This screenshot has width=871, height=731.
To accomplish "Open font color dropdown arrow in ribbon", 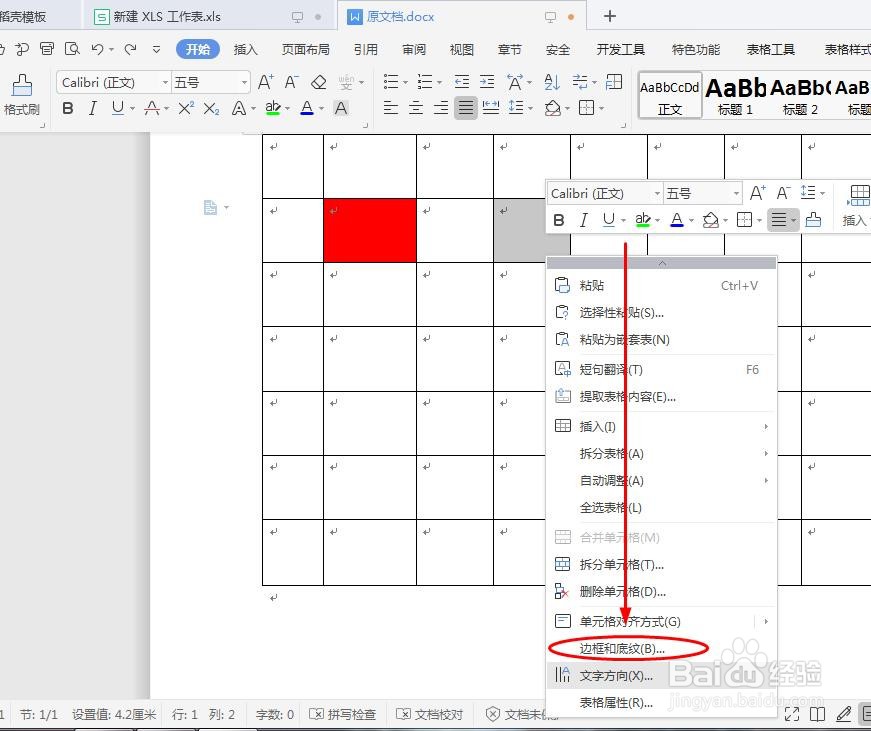I will [322, 108].
